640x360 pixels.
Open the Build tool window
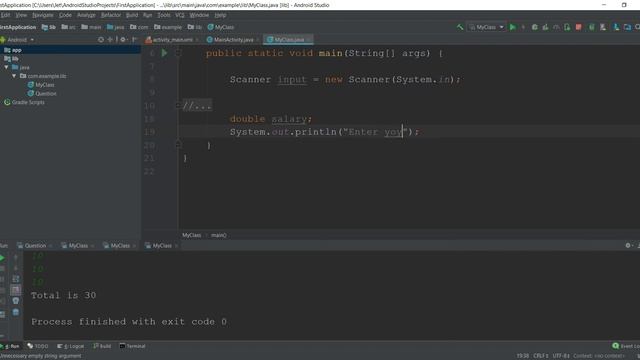(102, 346)
